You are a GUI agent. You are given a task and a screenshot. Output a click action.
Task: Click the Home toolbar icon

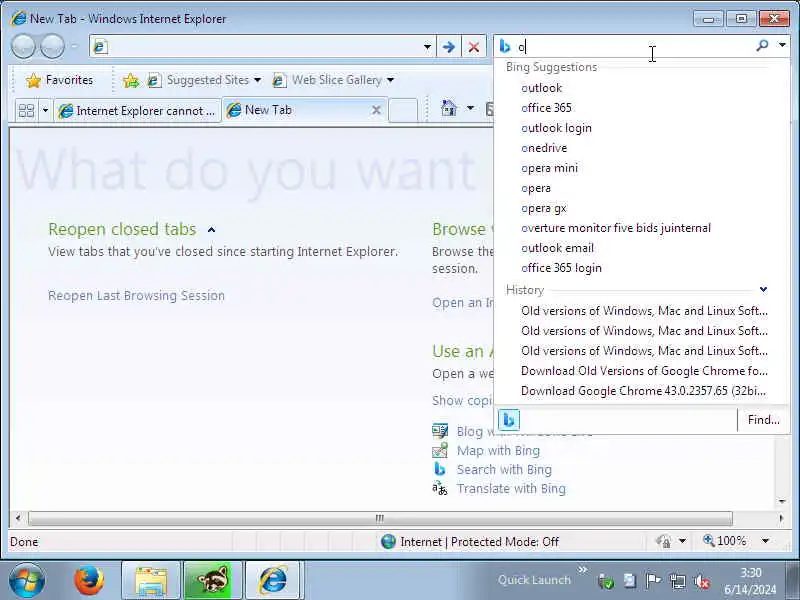click(x=448, y=108)
